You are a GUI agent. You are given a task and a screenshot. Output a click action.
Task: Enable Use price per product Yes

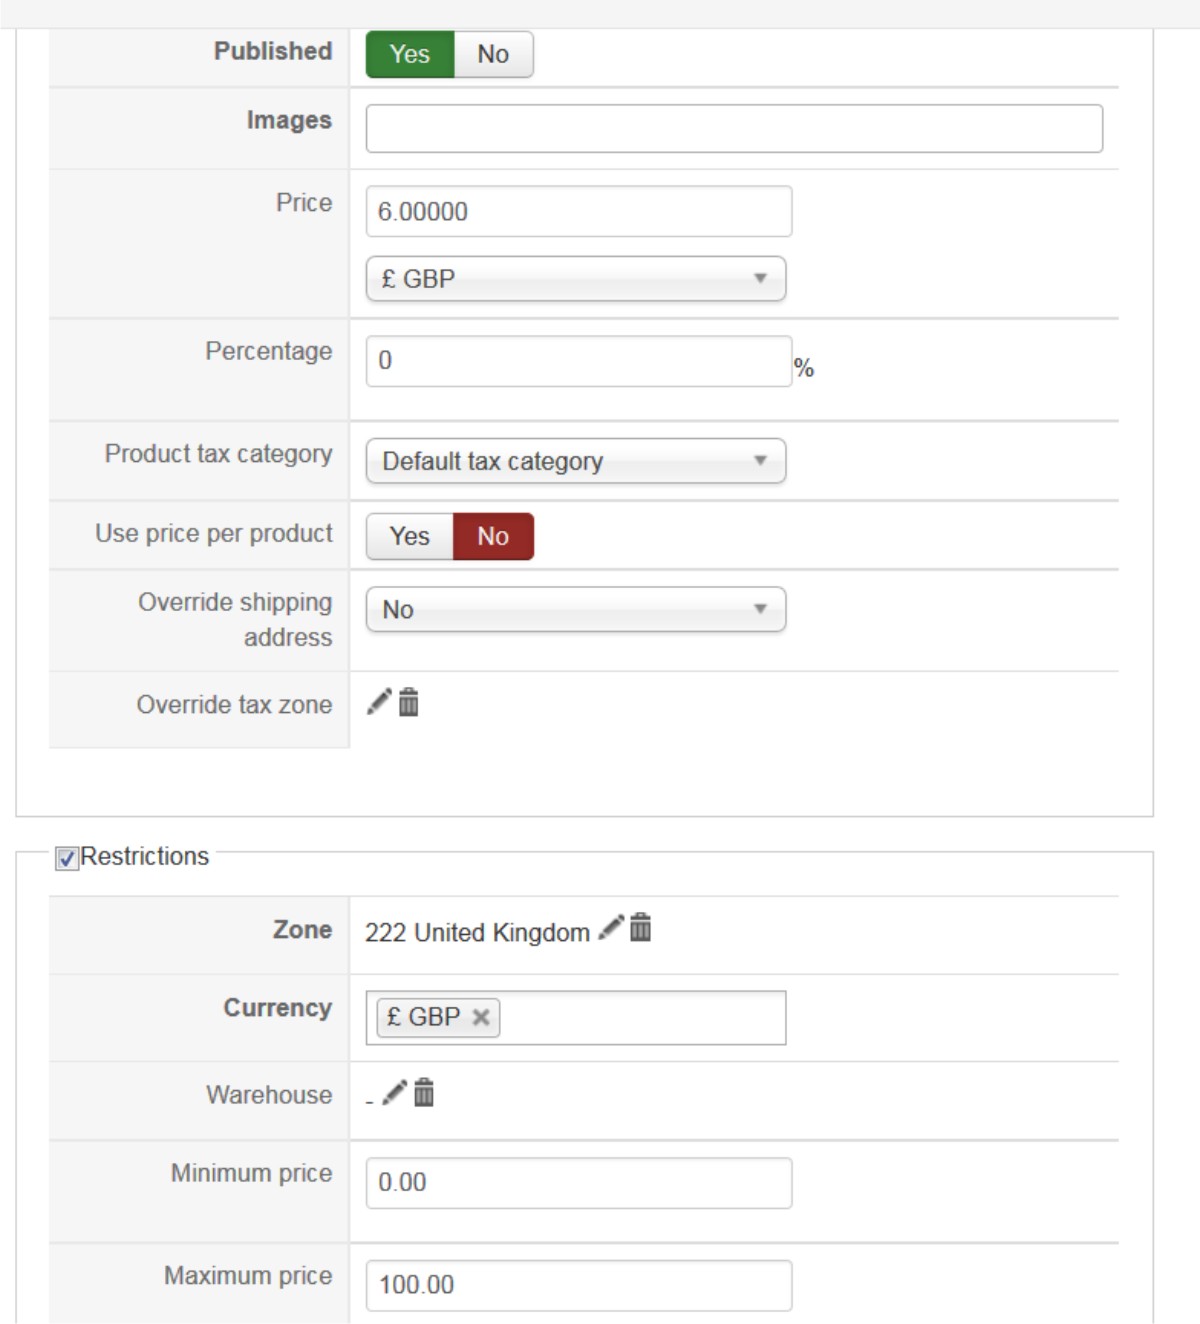coord(410,536)
